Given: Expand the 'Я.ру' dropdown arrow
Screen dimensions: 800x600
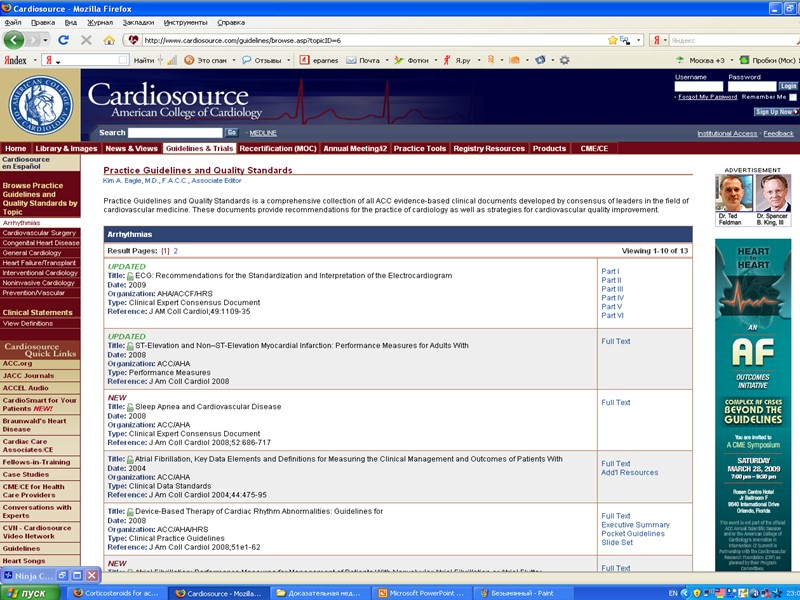Looking at the screenshot, I should [479, 60].
